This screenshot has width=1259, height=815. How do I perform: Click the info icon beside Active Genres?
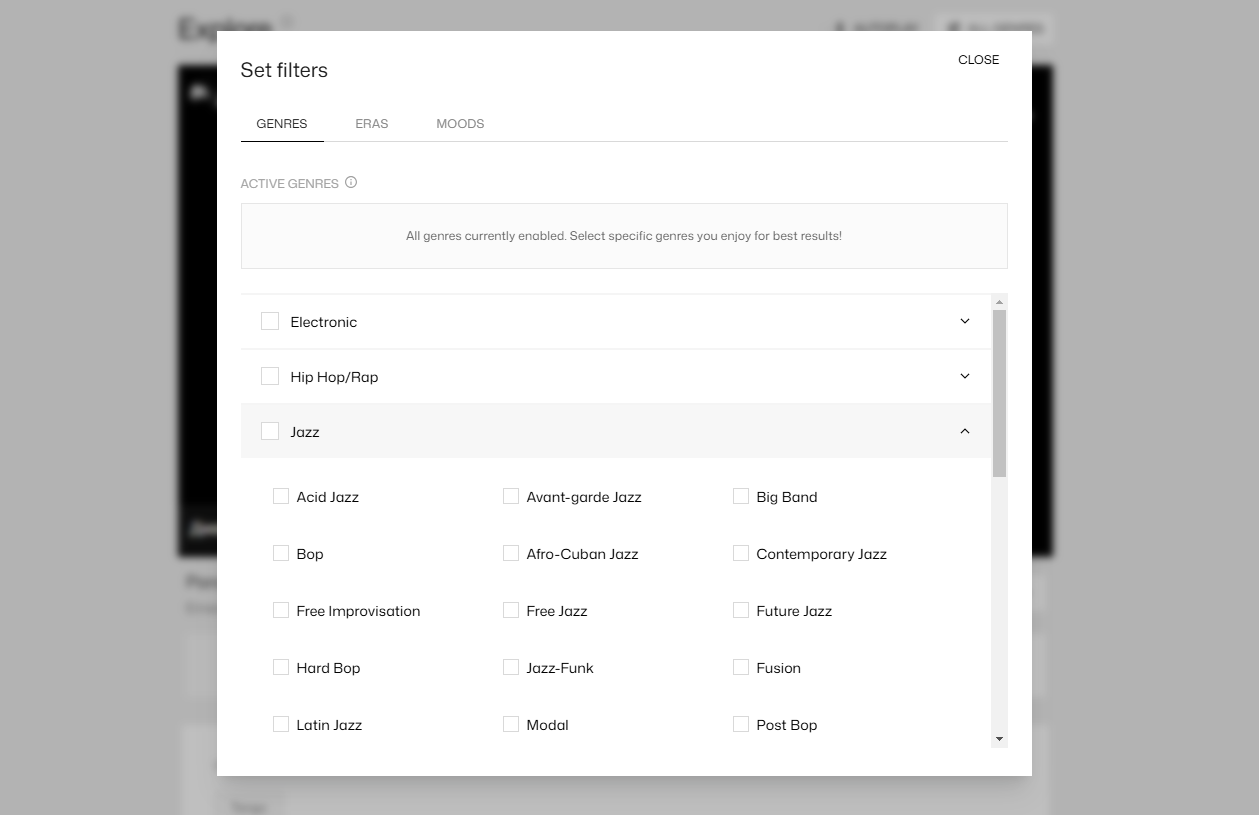351,183
